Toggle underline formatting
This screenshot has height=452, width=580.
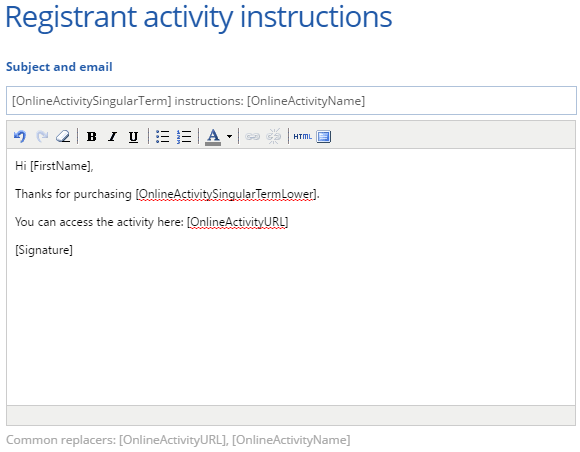[x=133, y=136]
